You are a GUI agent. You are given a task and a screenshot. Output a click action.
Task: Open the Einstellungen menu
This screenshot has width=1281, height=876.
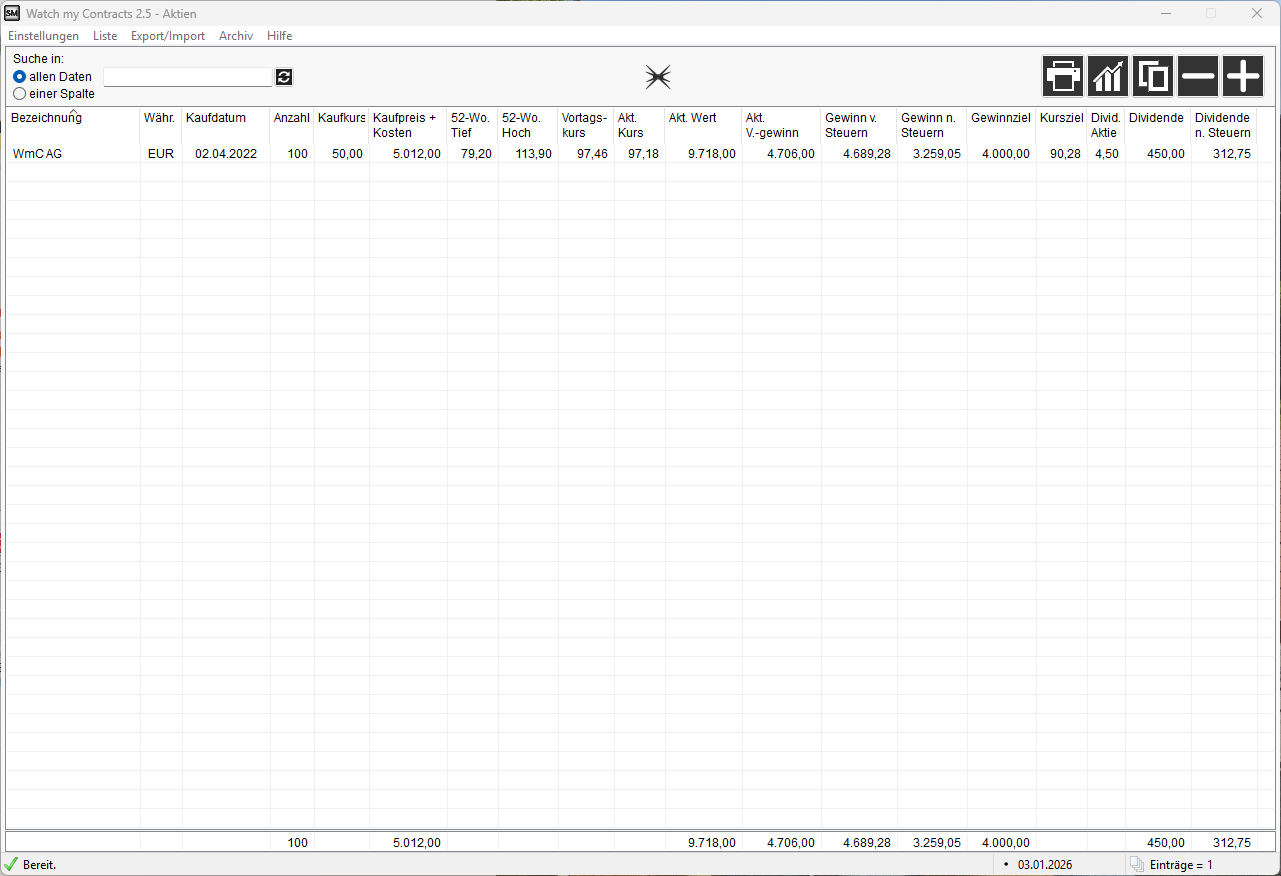point(43,36)
